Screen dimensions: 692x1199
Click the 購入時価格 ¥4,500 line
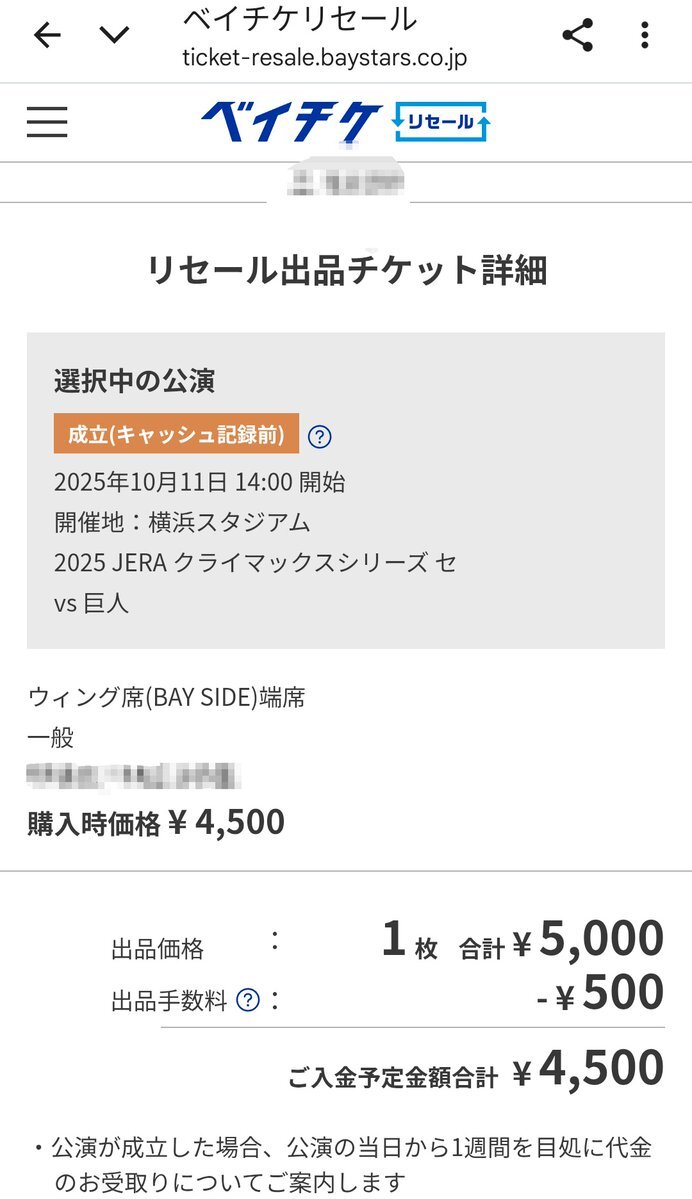click(x=156, y=823)
